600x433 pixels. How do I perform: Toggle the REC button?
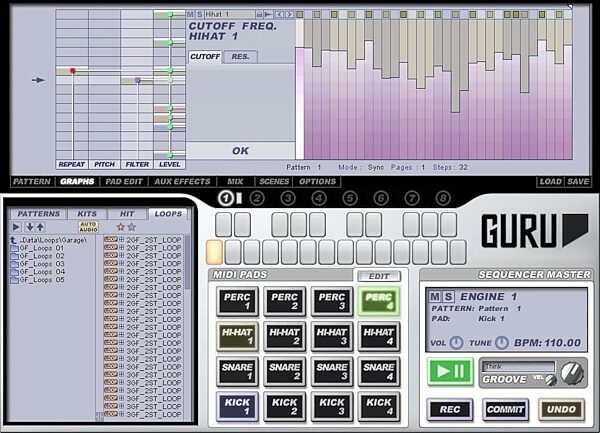[450, 410]
